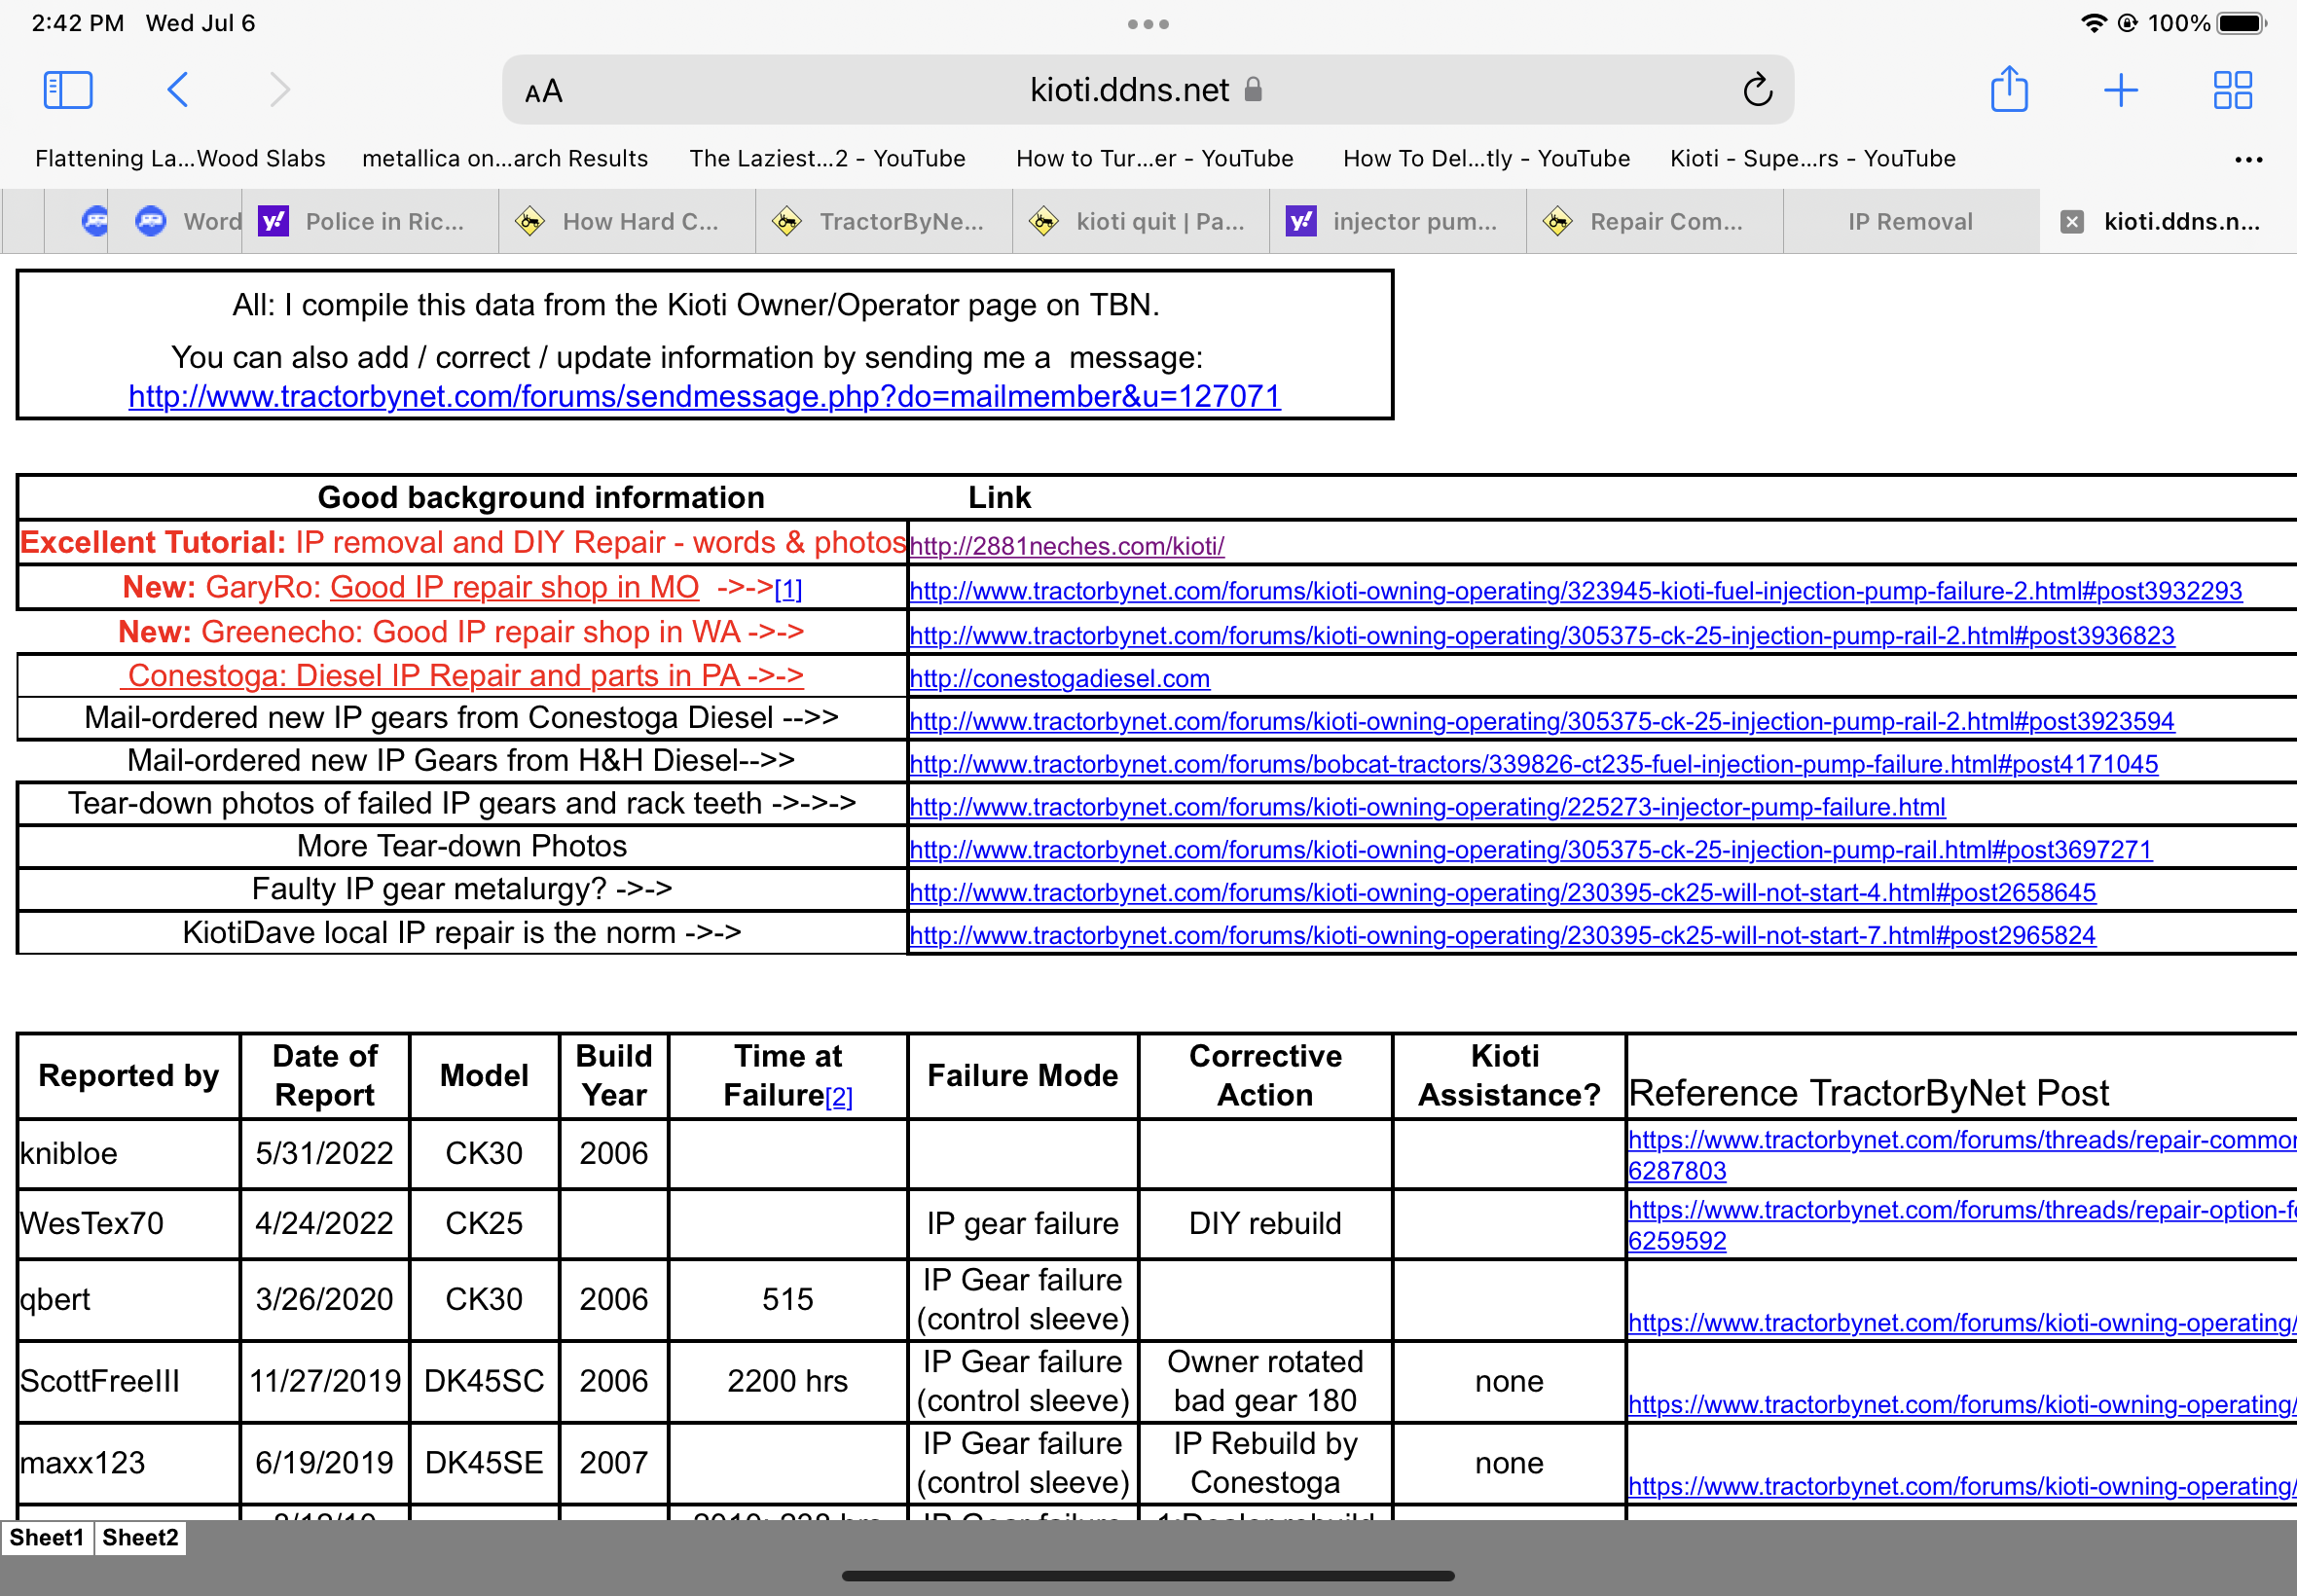Open the AA reader and text options
The width and height of the screenshot is (2297, 1596).
point(544,92)
